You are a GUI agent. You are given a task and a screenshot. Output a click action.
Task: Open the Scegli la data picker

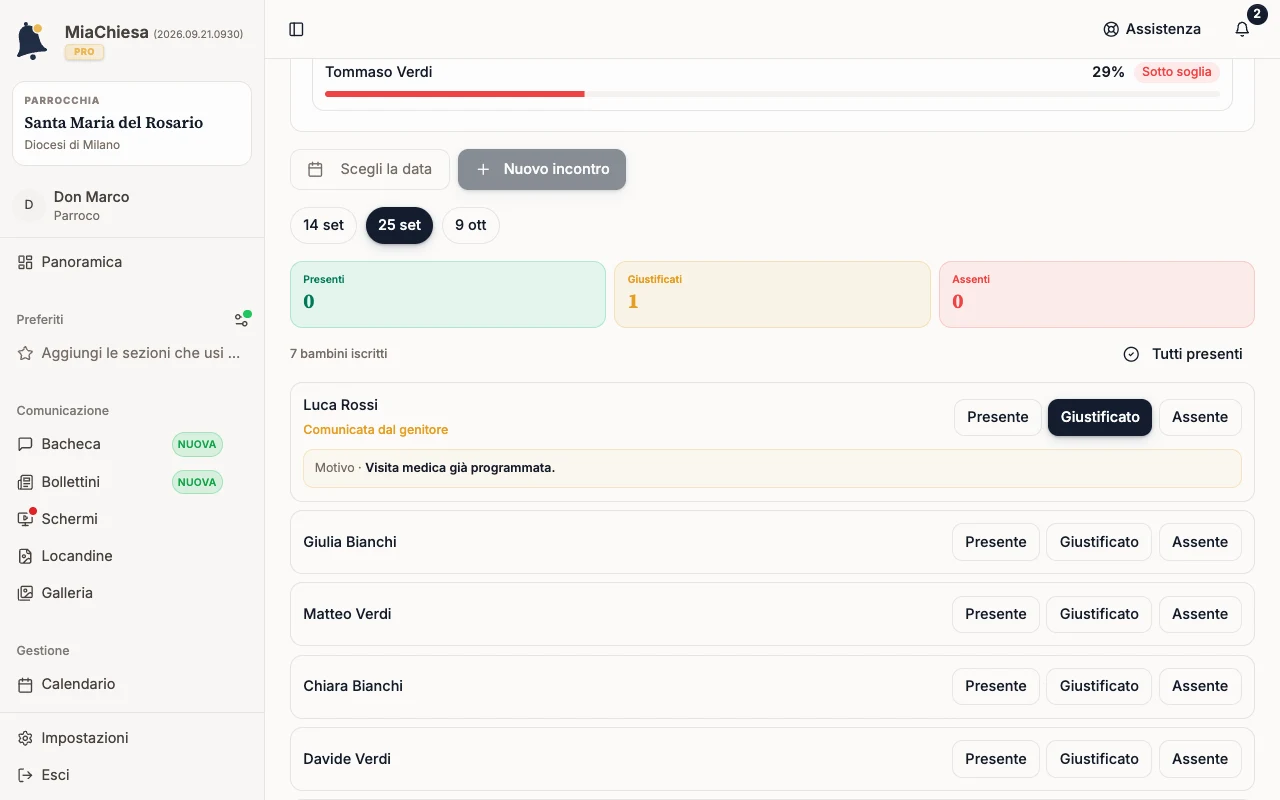coord(370,169)
